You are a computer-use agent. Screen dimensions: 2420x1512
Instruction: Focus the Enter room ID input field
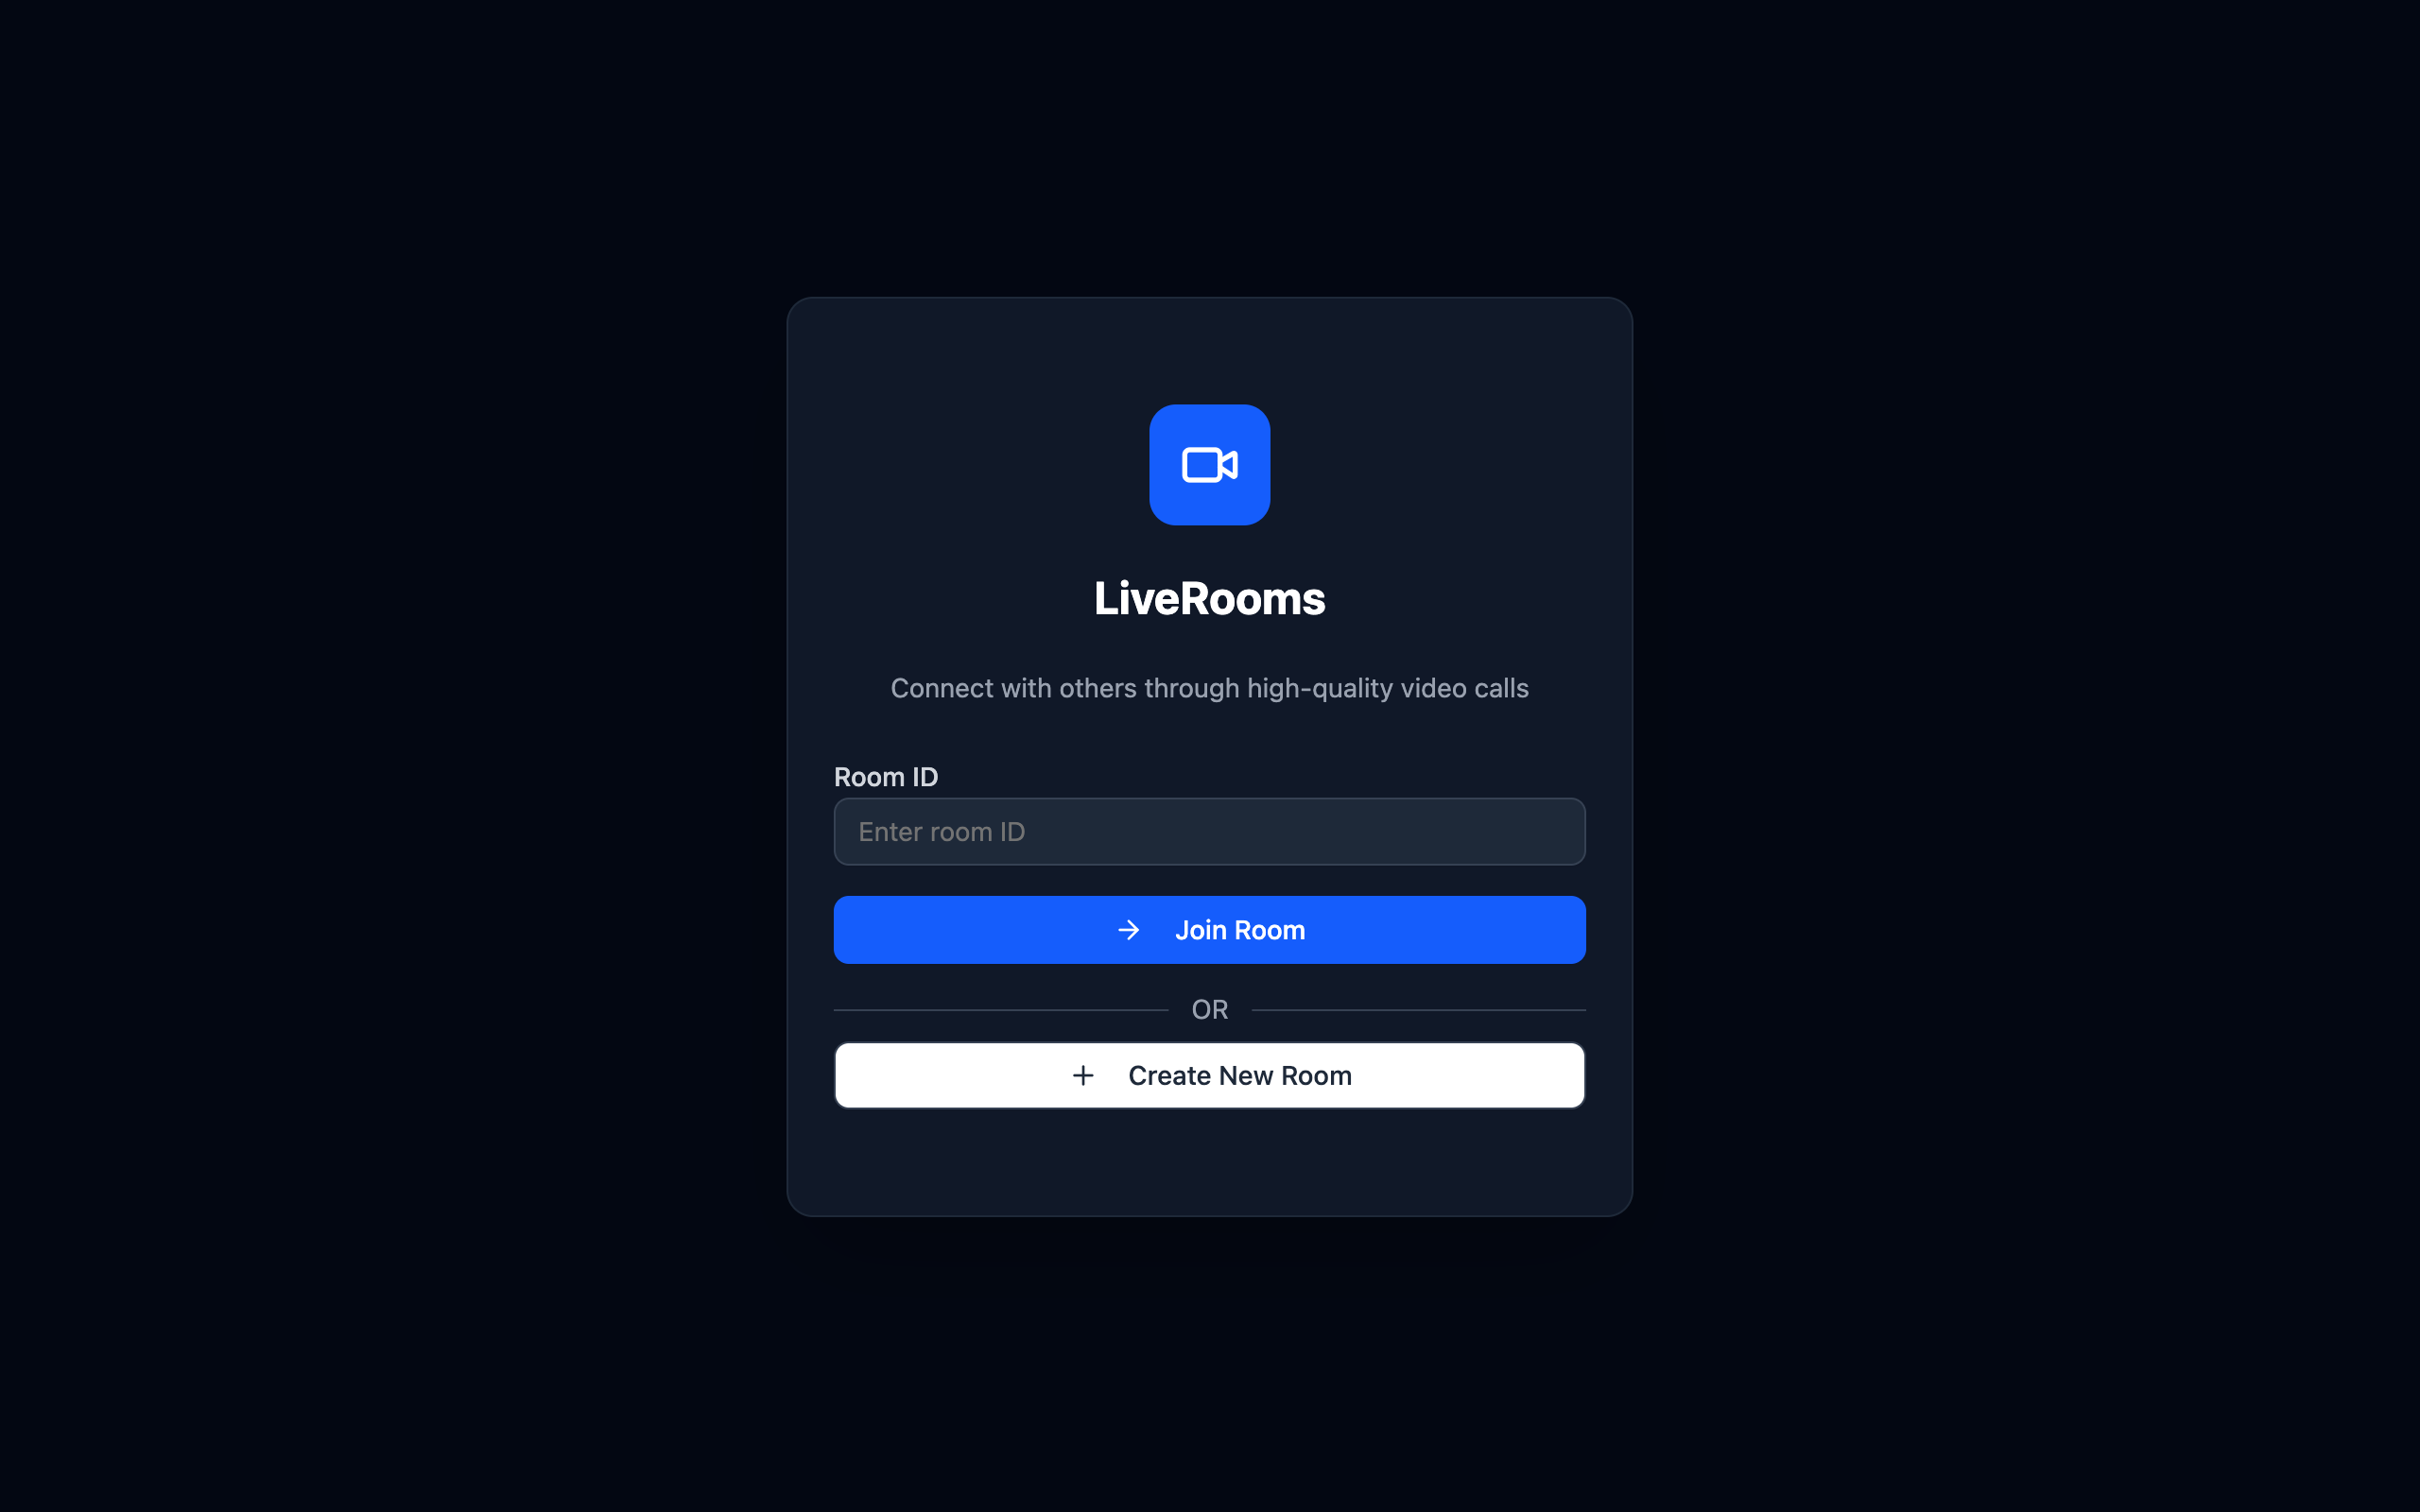coord(1209,831)
